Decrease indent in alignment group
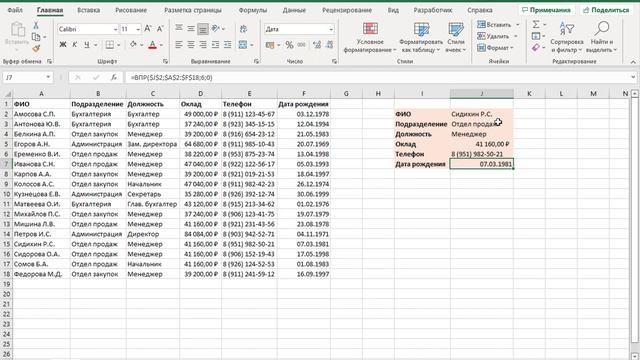Viewport: 640px width, 360px height. pos(216,44)
